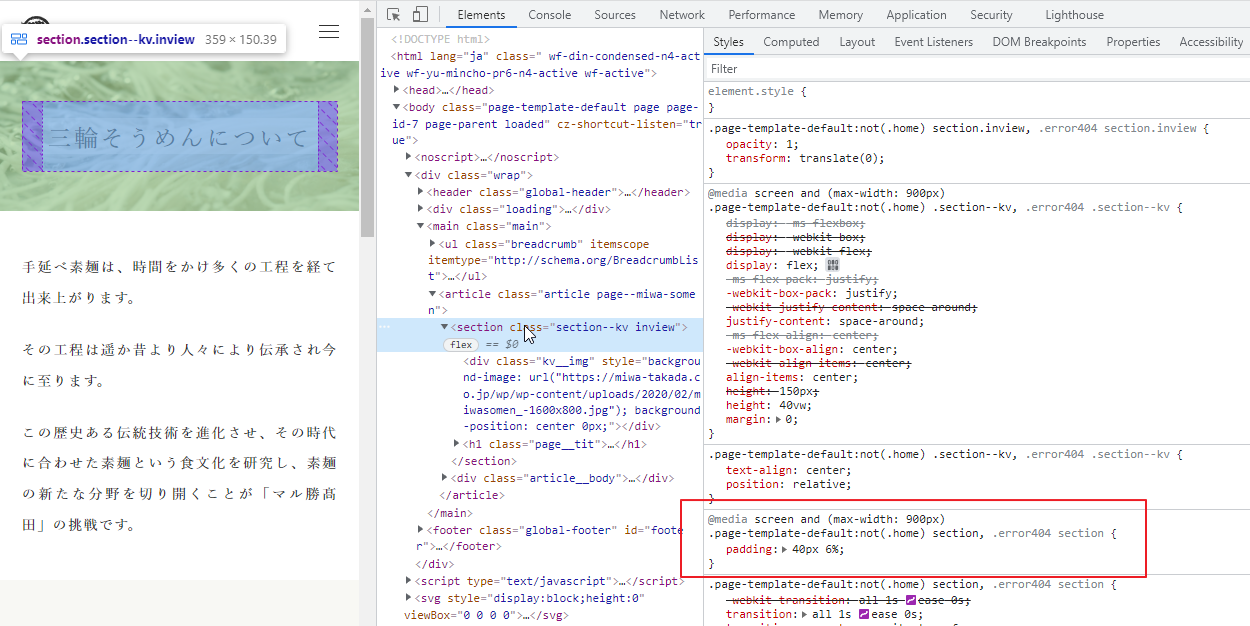Open the Memory tab
Screen dimensions: 1250x626
pyautogui.click(x=840, y=15)
